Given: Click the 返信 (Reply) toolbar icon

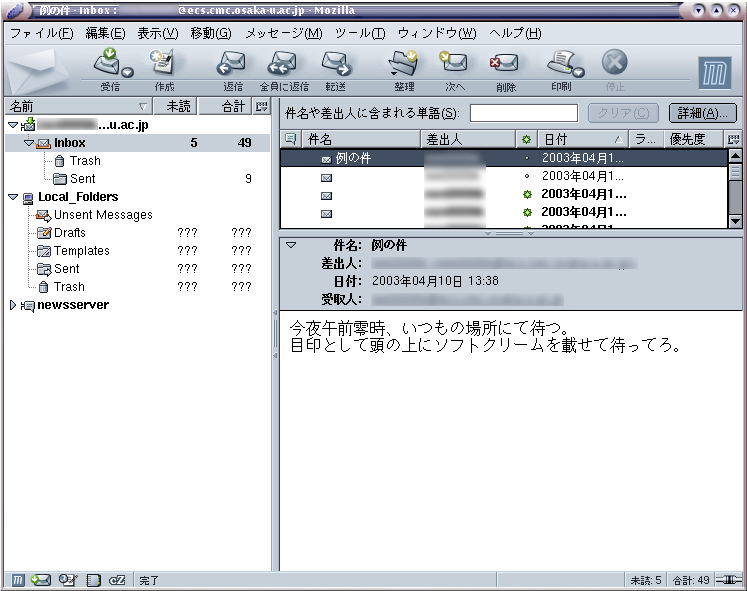Looking at the screenshot, I should [x=232, y=64].
